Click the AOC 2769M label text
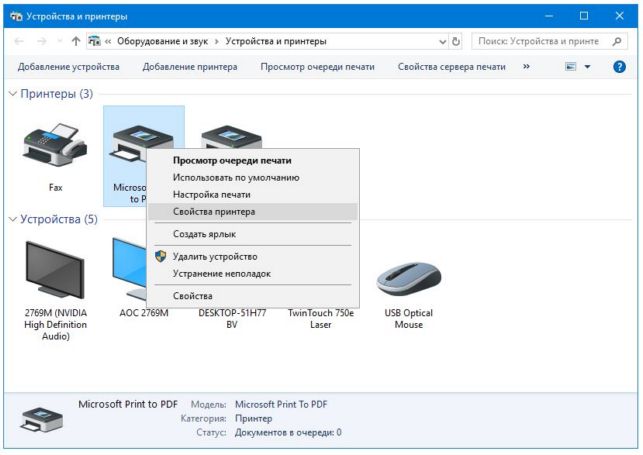This screenshot has height=455, width=643. [144, 313]
